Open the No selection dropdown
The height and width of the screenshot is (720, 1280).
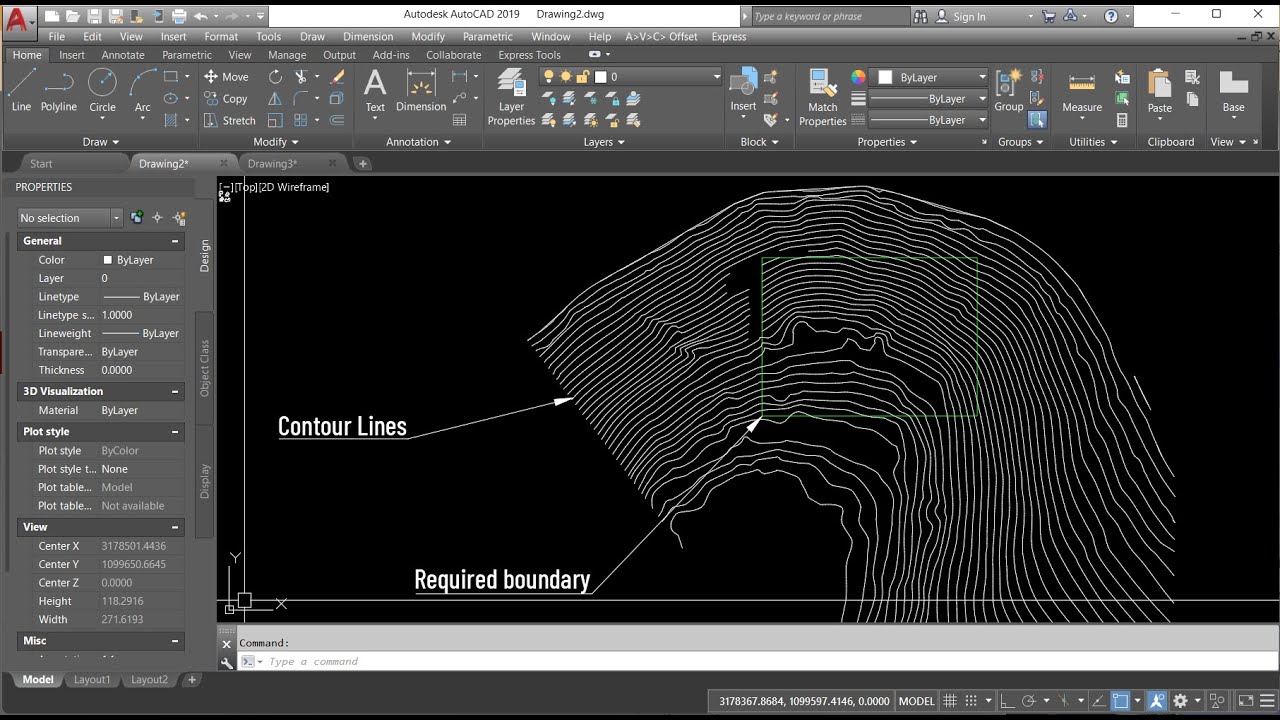(69, 218)
